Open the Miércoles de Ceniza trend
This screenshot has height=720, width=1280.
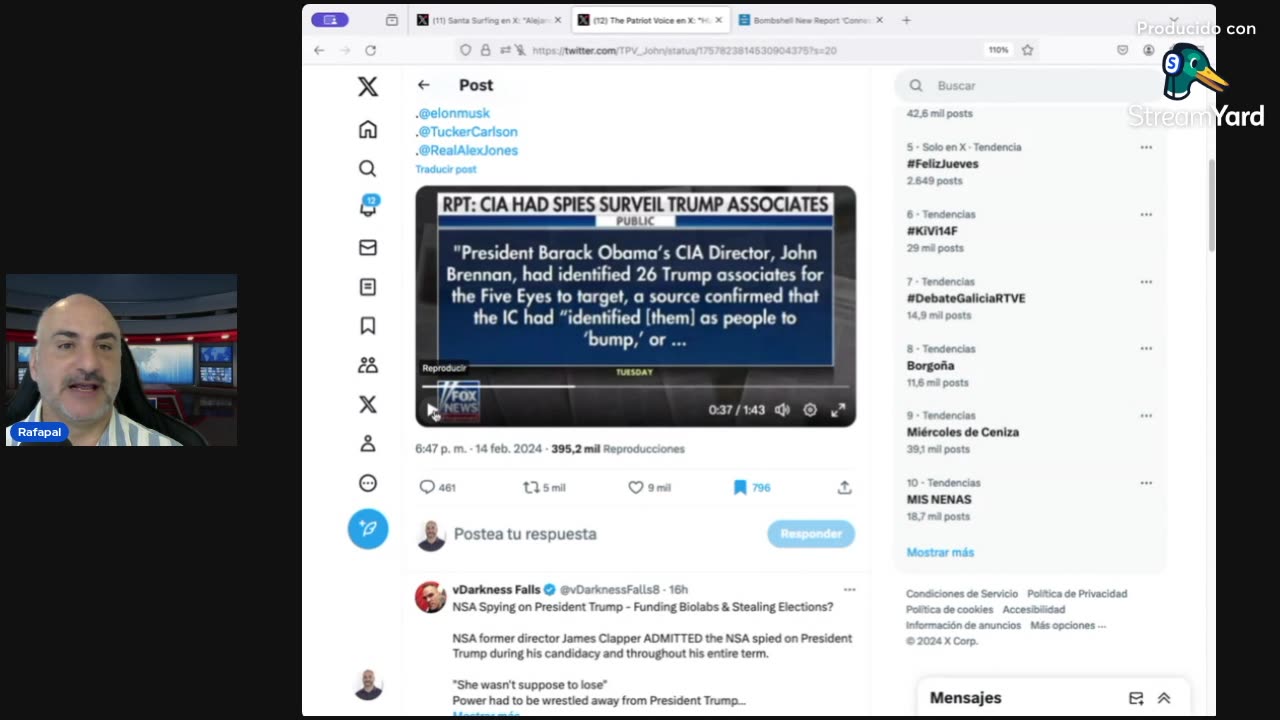(963, 432)
